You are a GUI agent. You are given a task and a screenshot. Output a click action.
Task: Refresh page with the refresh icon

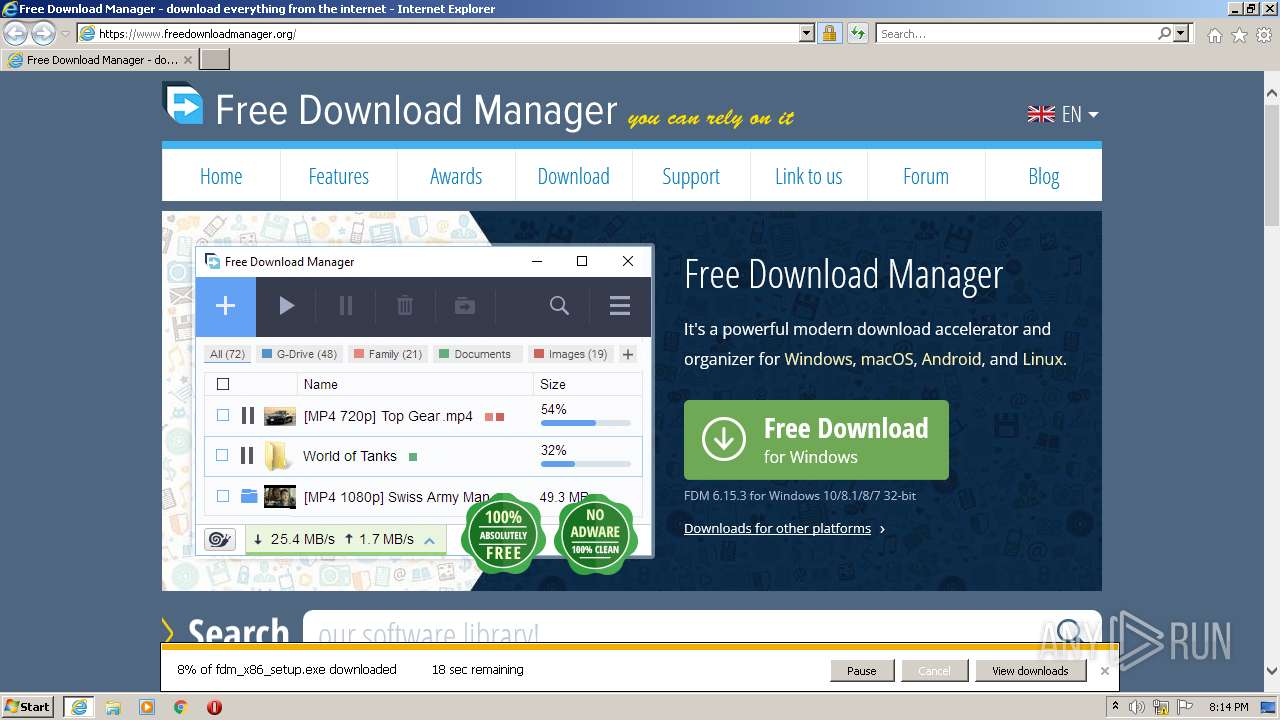857,34
